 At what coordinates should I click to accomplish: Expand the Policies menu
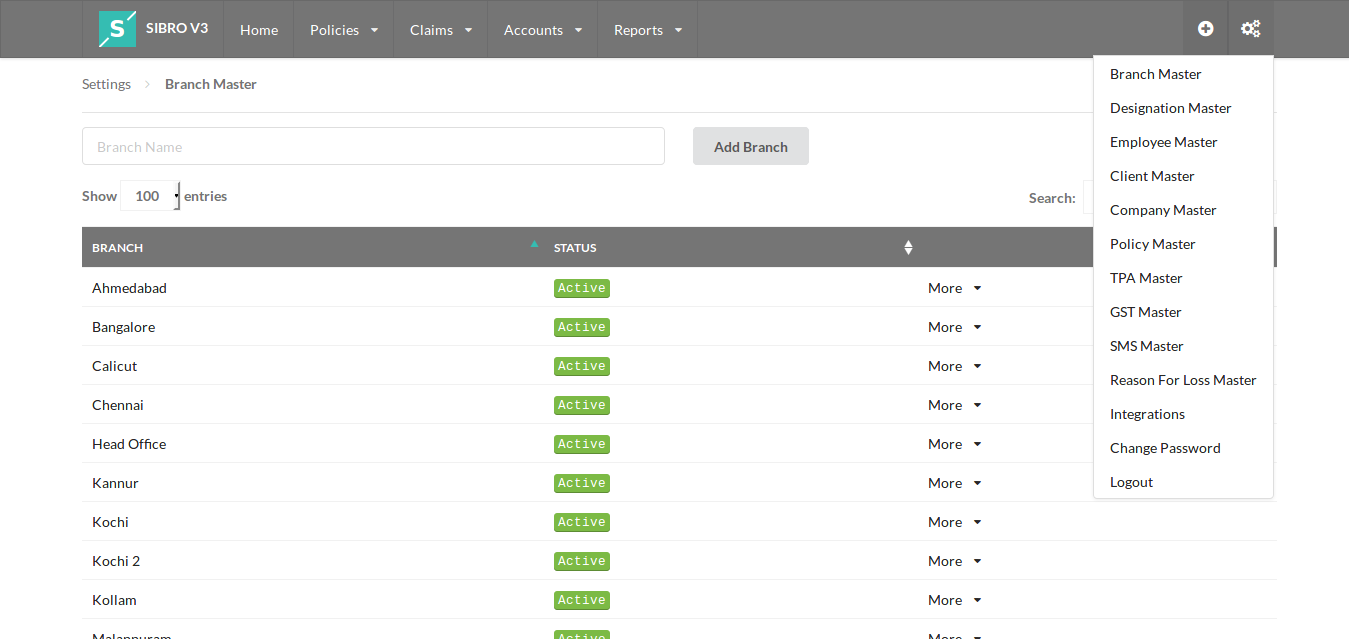344,29
